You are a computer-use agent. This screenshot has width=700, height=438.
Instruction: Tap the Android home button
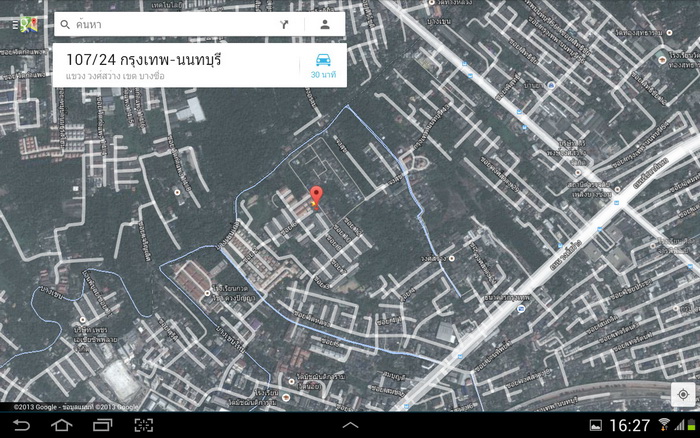pyautogui.click(x=62, y=425)
